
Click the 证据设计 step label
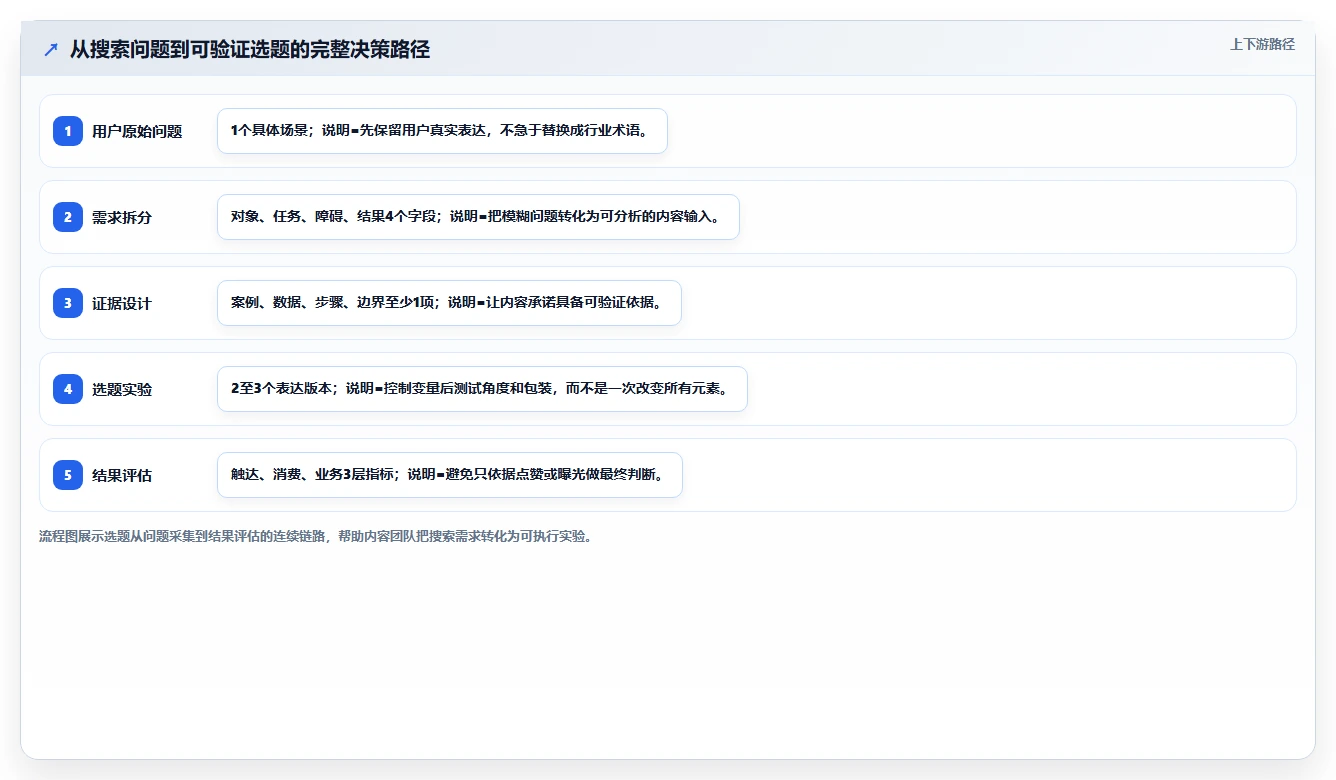click(x=122, y=303)
